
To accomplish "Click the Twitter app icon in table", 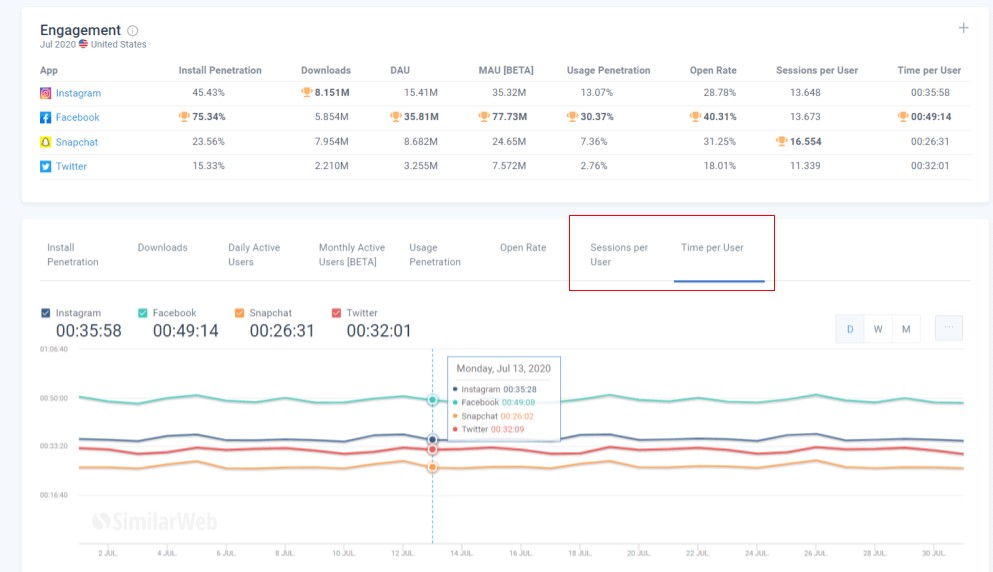I will pyautogui.click(x=46, y=166).
